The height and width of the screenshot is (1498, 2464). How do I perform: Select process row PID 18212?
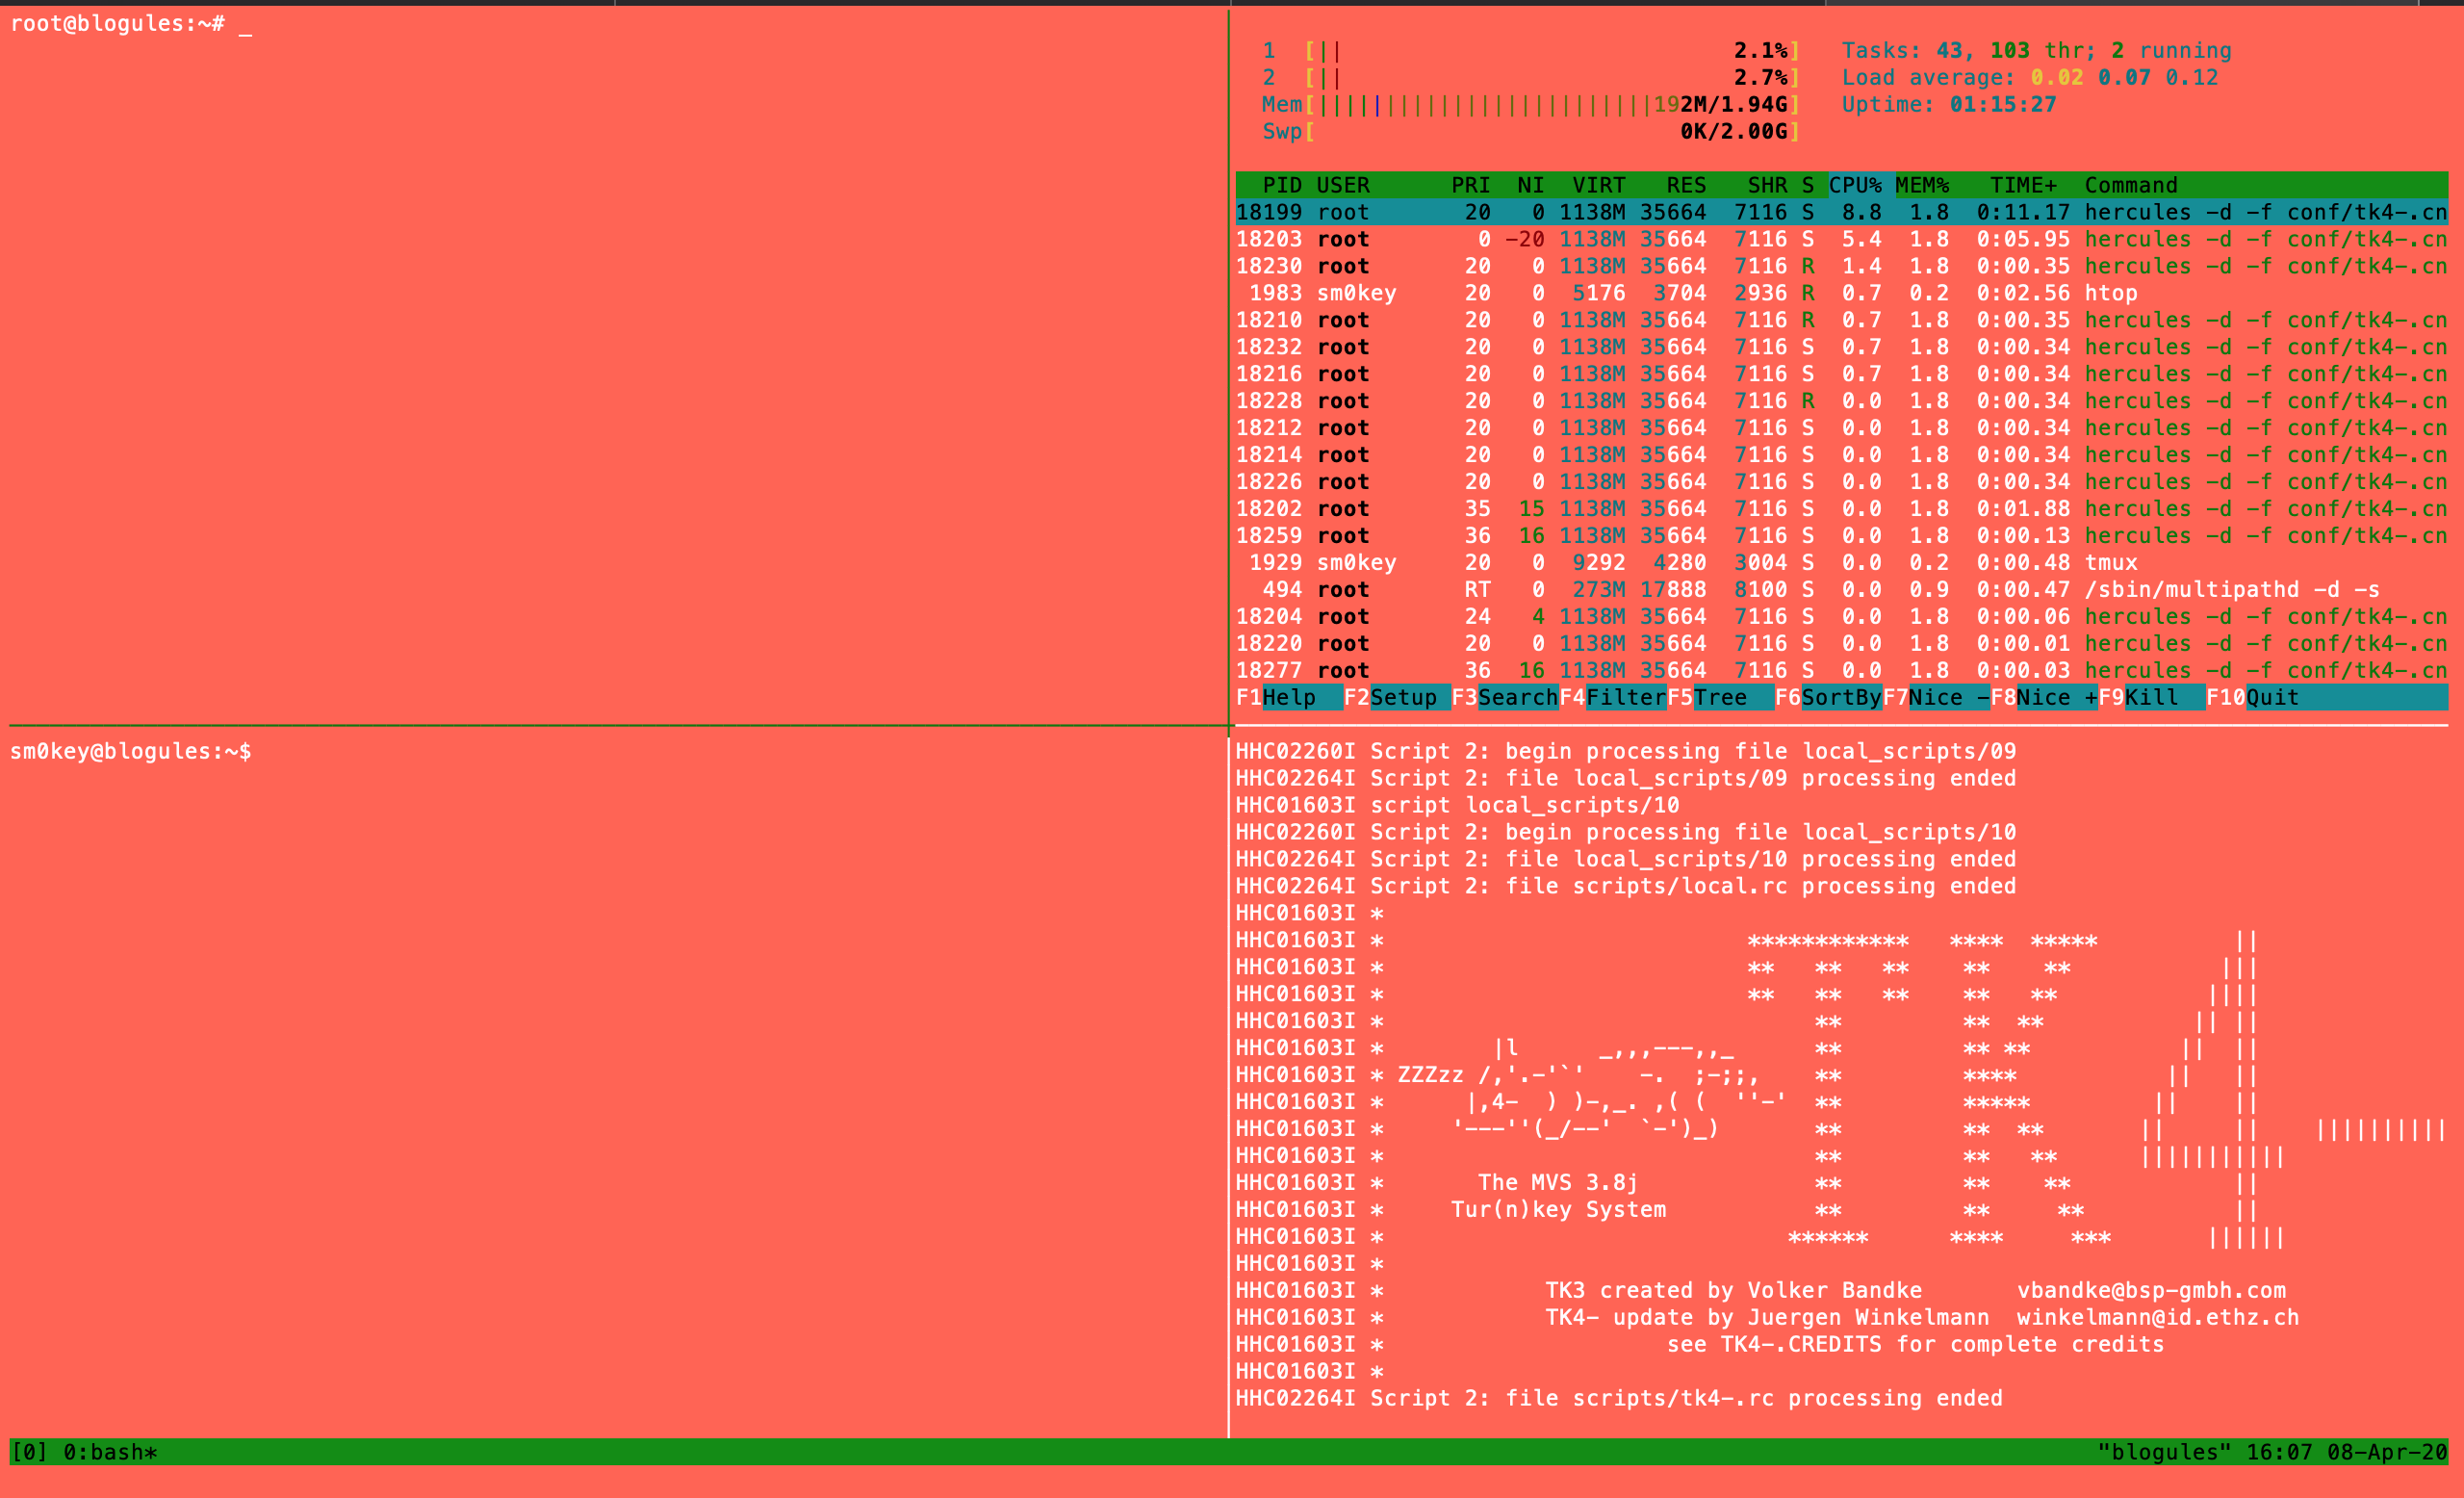pyautogui.click(x=1842, y=429)
